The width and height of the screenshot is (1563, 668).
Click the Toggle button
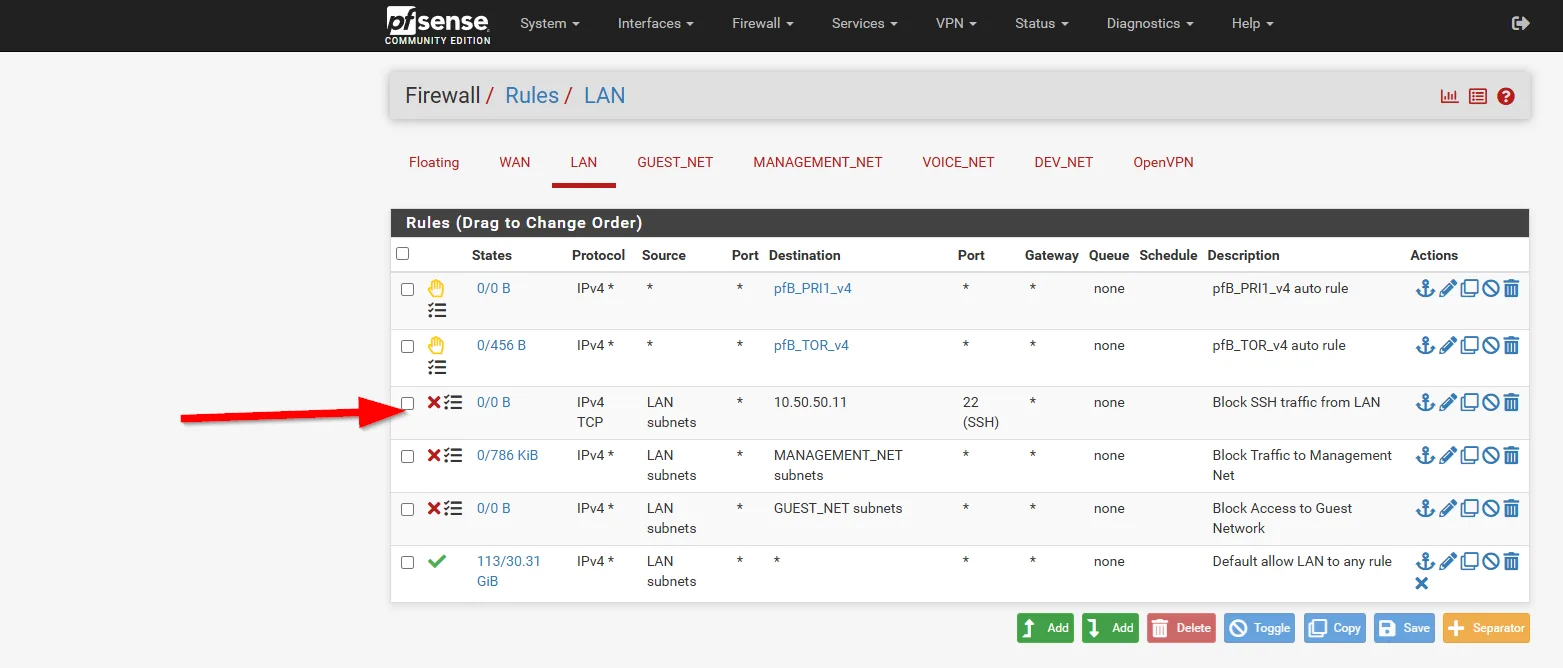click(1259, 628)
